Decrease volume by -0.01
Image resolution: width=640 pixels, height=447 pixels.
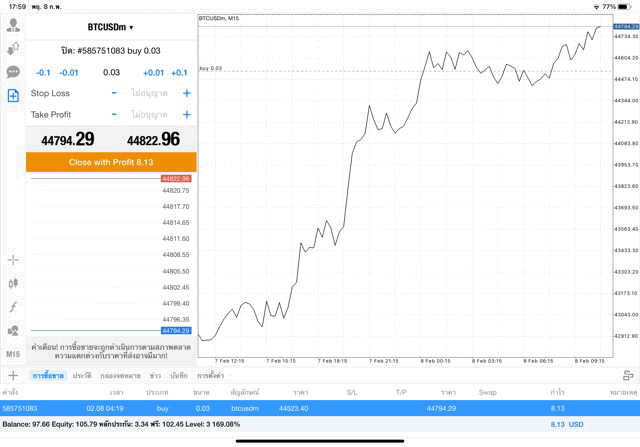point(69,72)
